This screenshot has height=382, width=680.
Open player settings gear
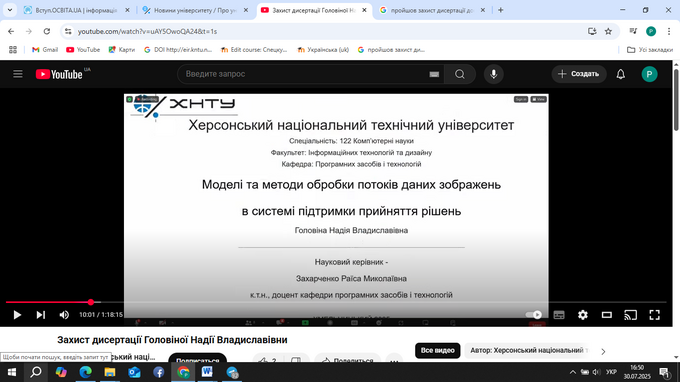pyautogui.click(x=583, y=315)
